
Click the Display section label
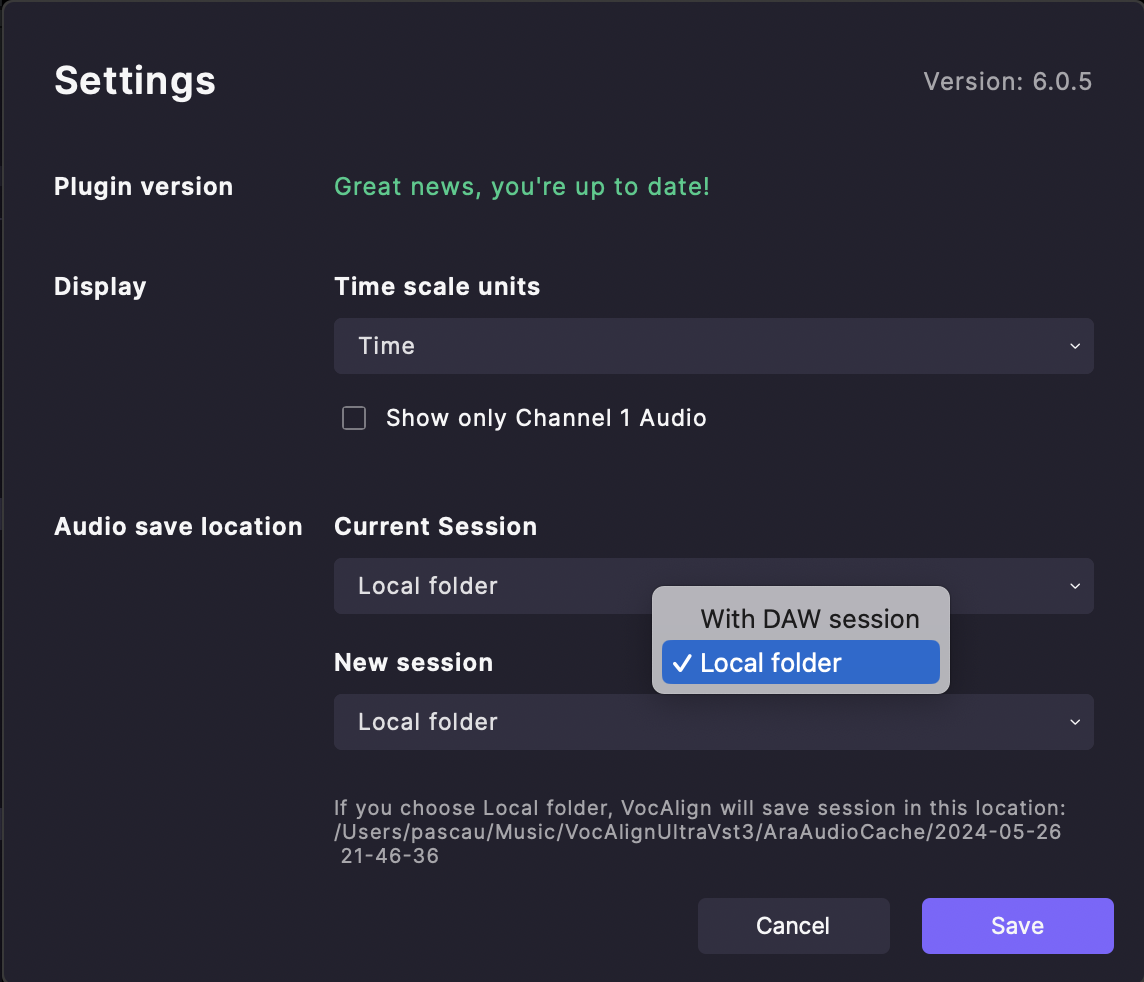click(x=100, y=287)
